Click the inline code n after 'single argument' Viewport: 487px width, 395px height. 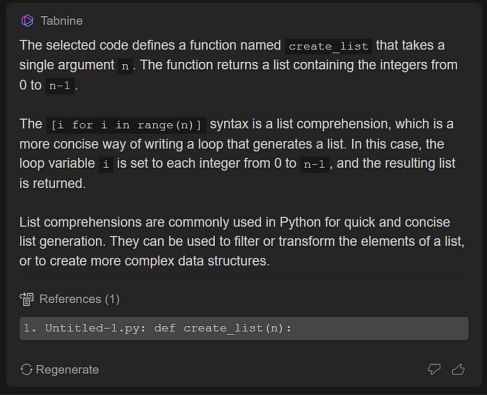pos(125,66)
